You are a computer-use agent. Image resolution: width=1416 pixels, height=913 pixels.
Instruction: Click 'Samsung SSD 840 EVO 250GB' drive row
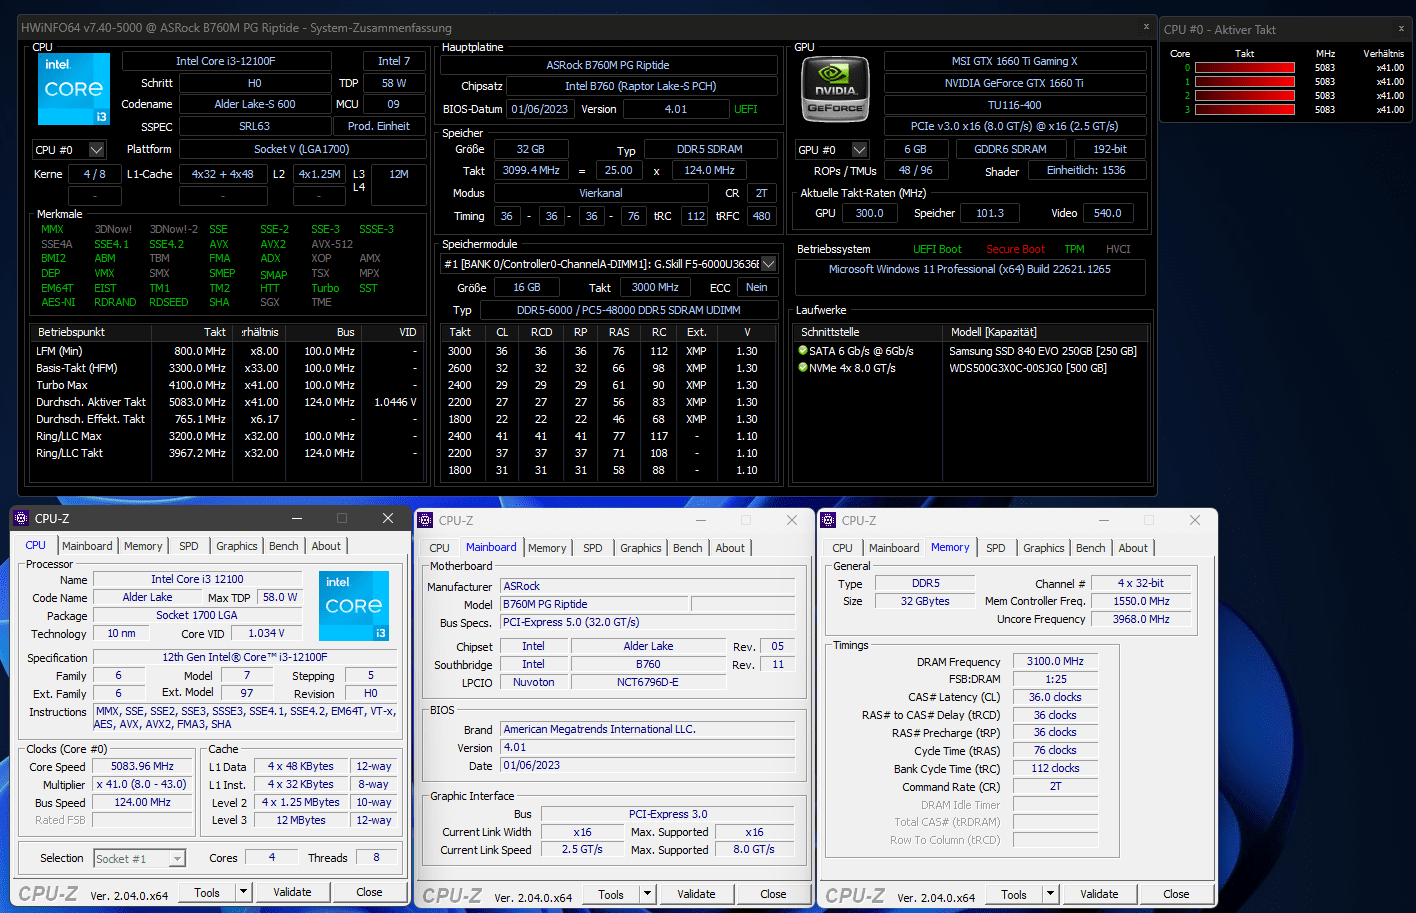(x=1042, y=351)
